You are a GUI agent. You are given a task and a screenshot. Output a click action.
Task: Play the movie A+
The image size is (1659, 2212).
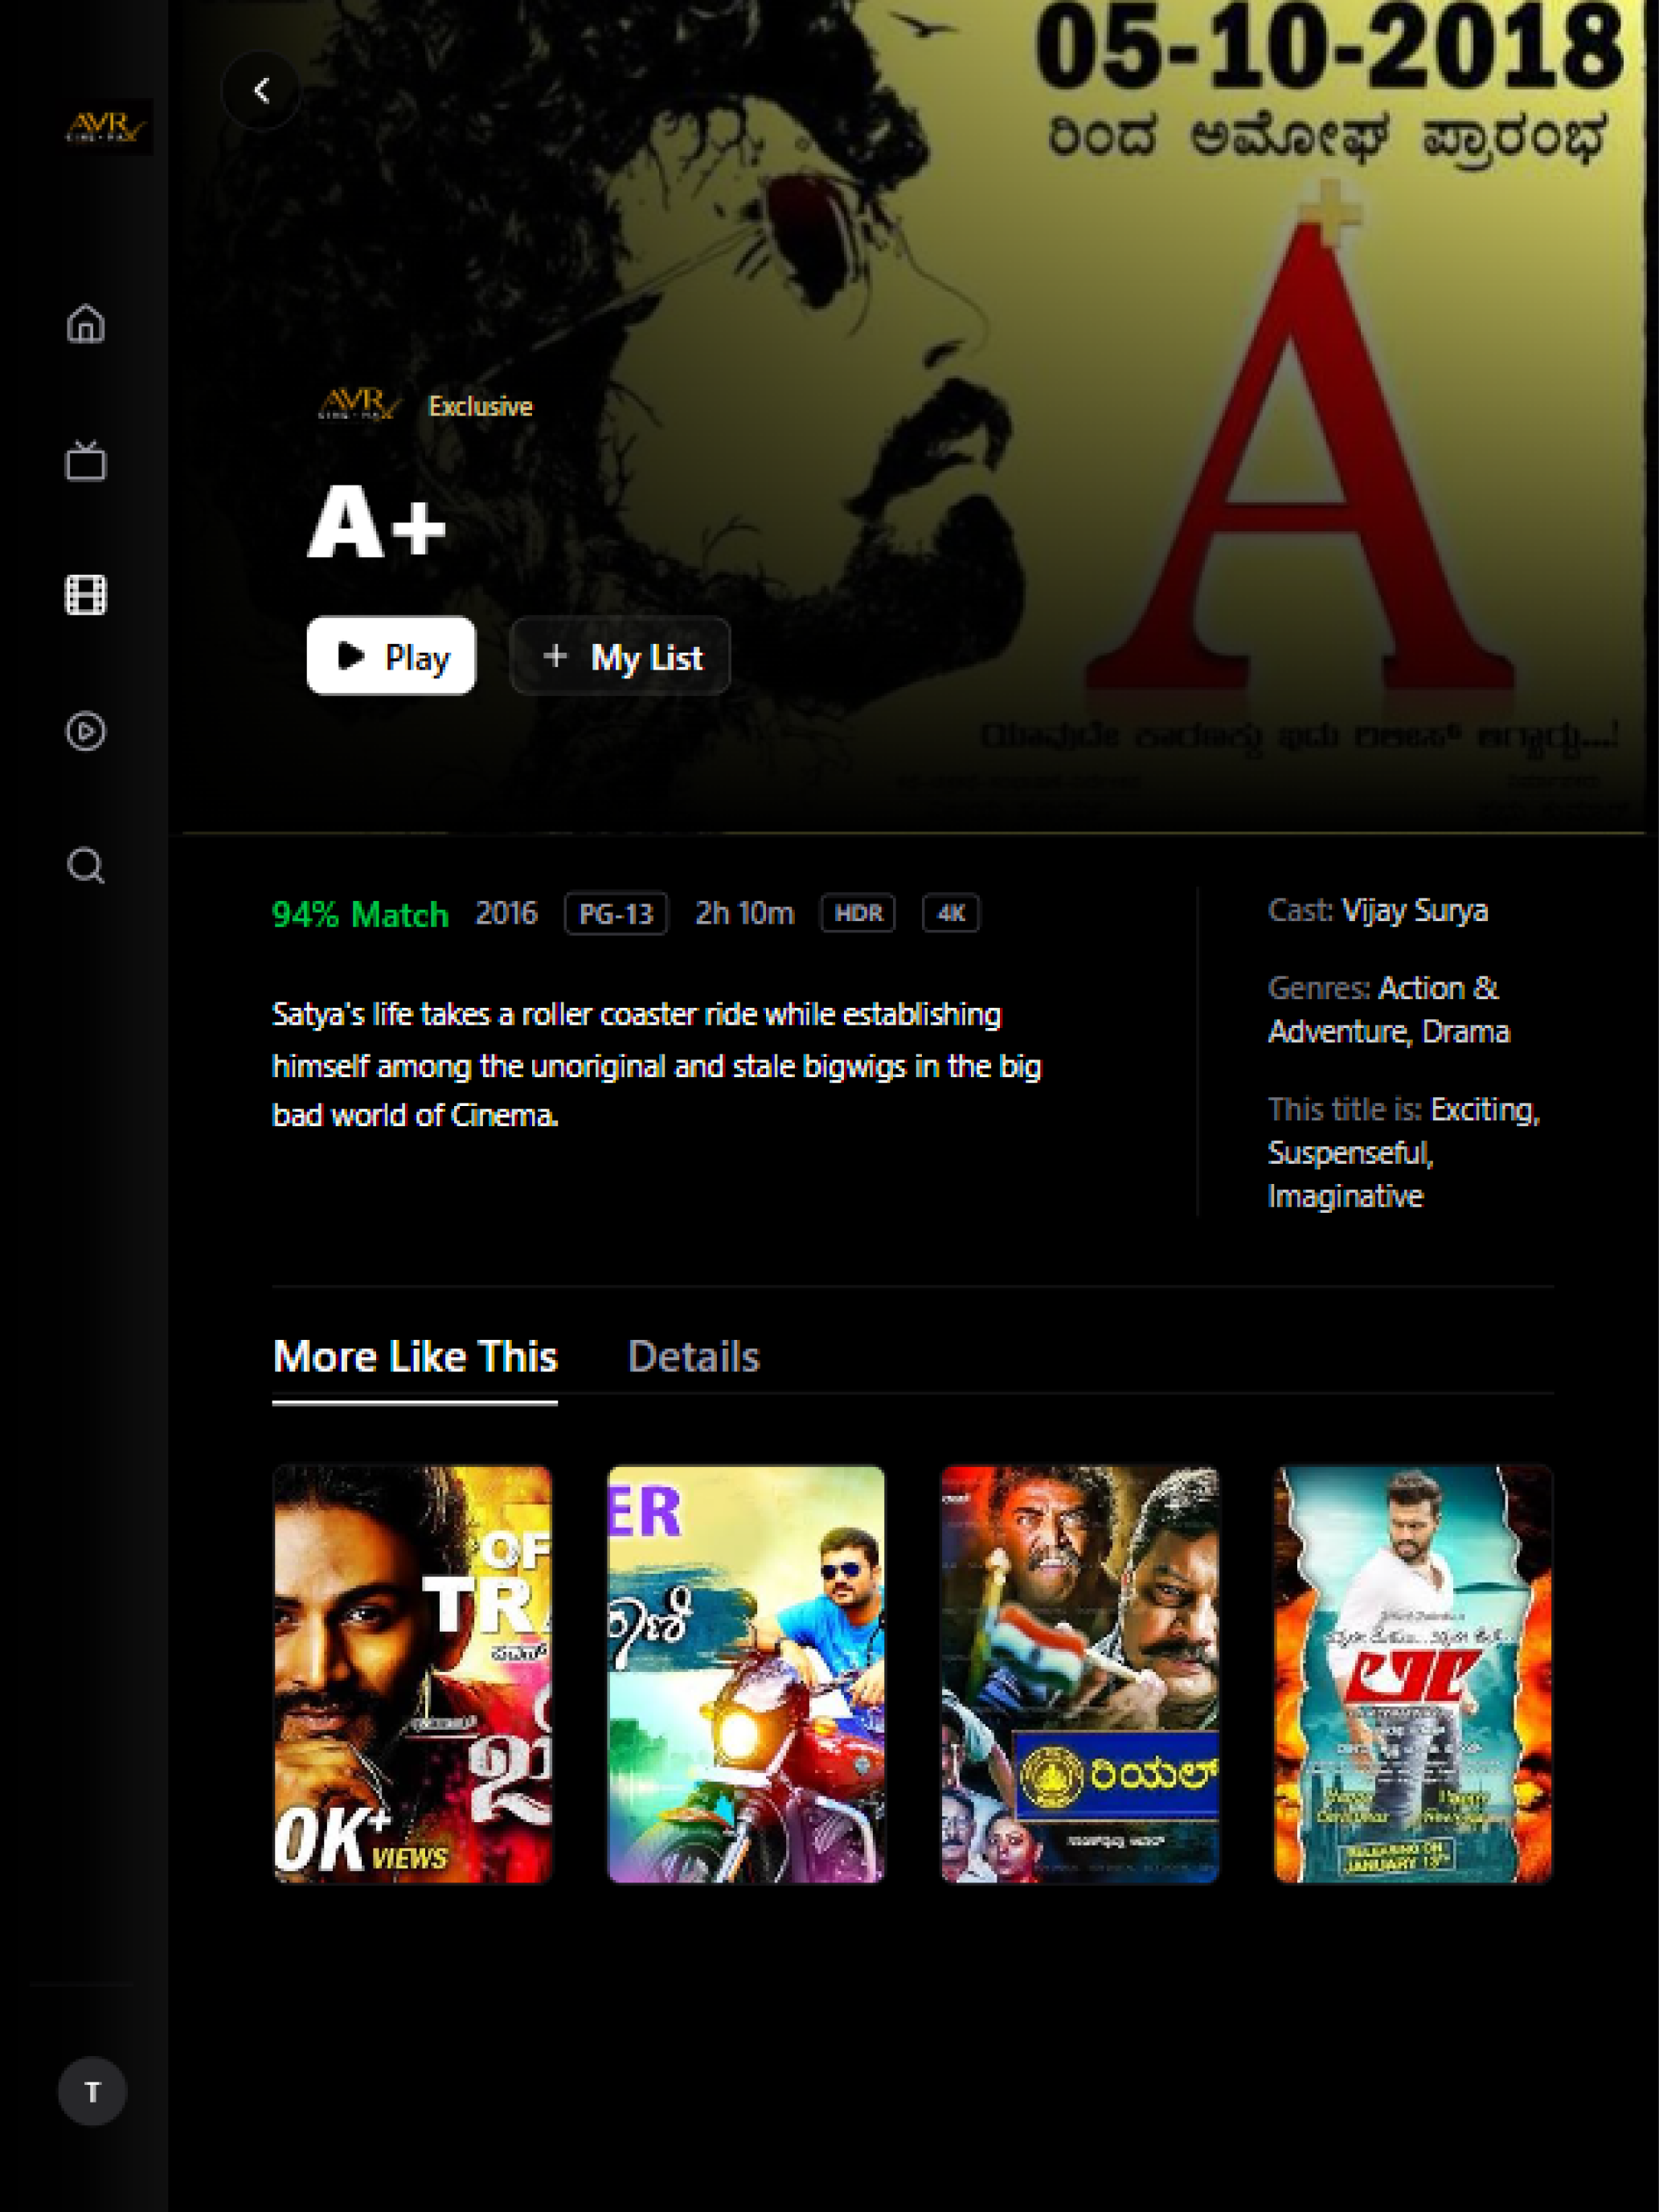[x=391, y=656]
